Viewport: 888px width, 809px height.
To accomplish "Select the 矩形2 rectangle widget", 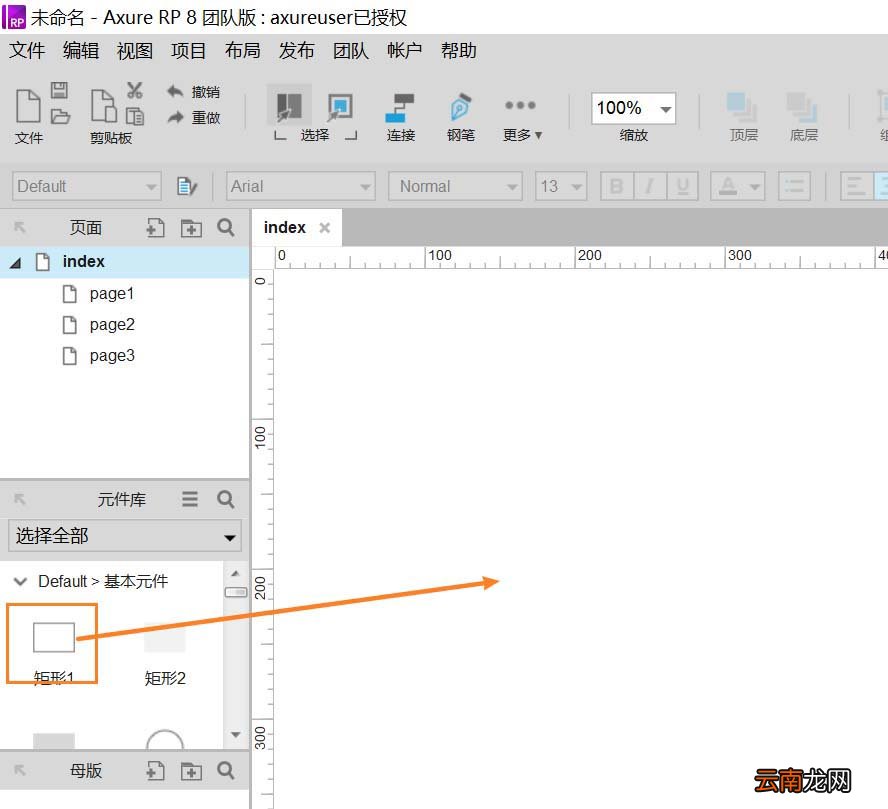I will pos(165,654).
